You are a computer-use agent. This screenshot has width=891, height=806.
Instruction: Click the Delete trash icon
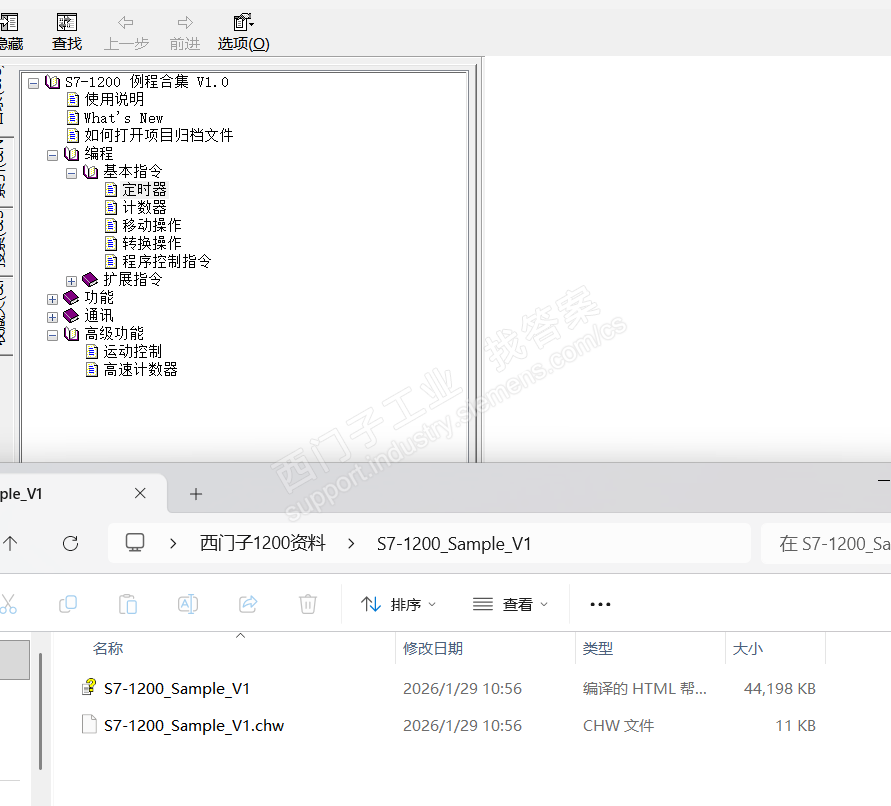tap(308, 604)
